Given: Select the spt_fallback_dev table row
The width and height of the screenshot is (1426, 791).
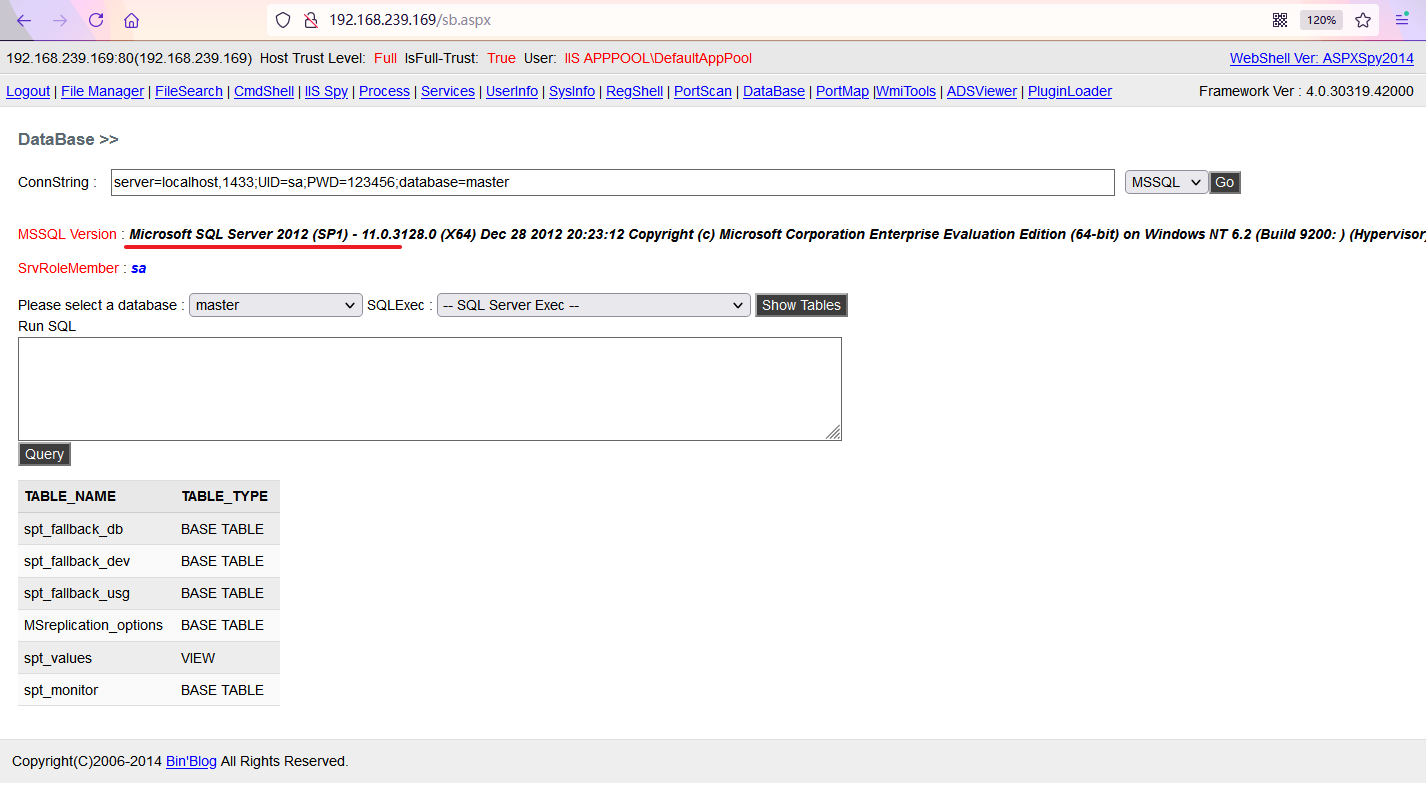Looking at the screenshot, I should point(149,561).
